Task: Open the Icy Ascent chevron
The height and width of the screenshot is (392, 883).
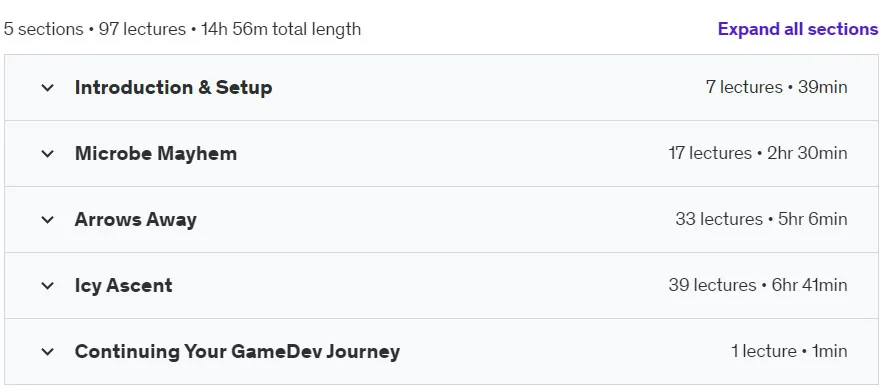Action: click(48, 286)
